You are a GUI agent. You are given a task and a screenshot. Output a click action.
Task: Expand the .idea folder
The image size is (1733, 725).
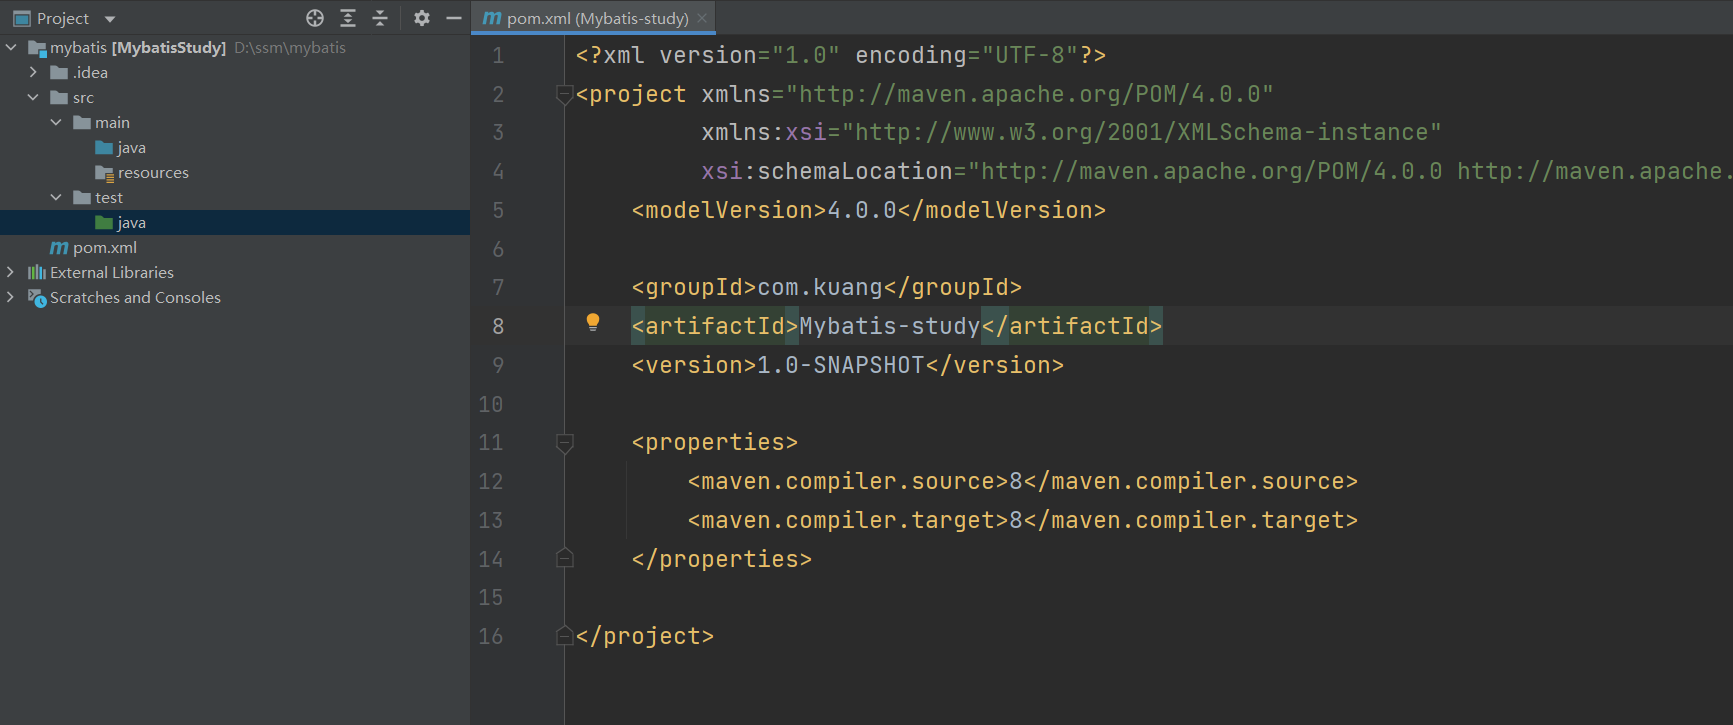(33, 72)
